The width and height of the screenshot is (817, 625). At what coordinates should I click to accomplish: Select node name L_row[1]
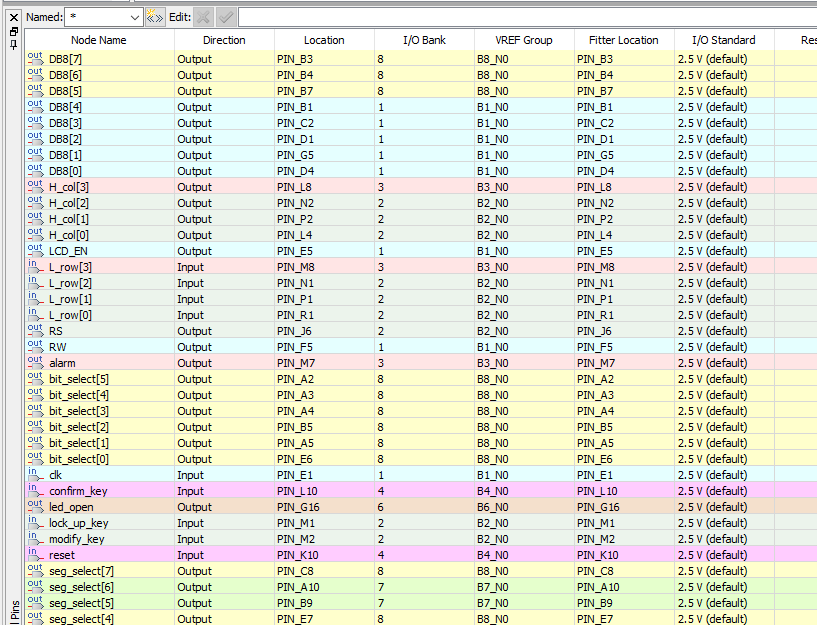point(70,299)
